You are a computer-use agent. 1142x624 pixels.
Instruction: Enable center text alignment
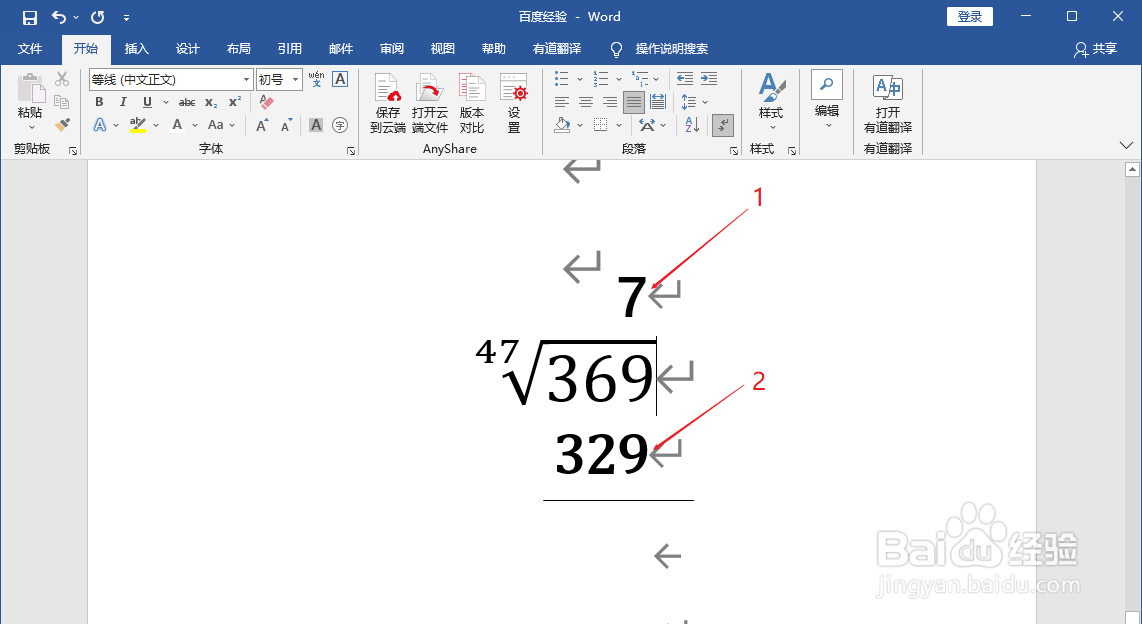586,101
